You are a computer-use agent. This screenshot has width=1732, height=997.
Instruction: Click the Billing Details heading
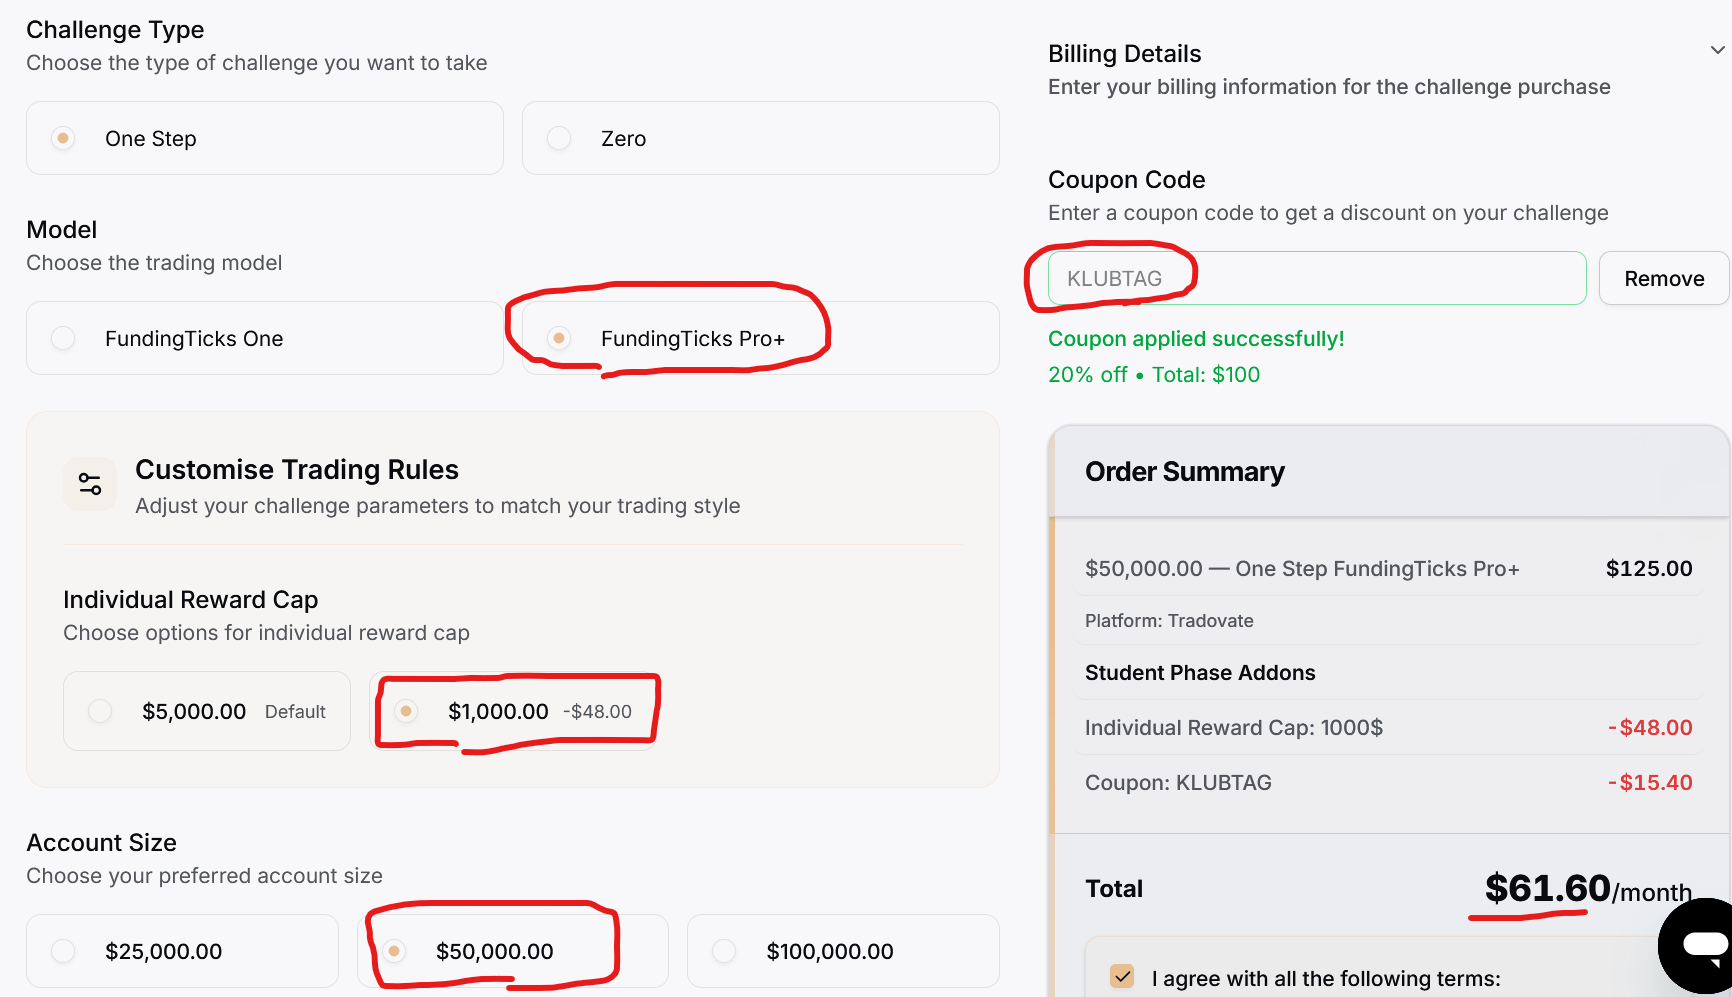pyautogui.click(x=1124, y=54)
